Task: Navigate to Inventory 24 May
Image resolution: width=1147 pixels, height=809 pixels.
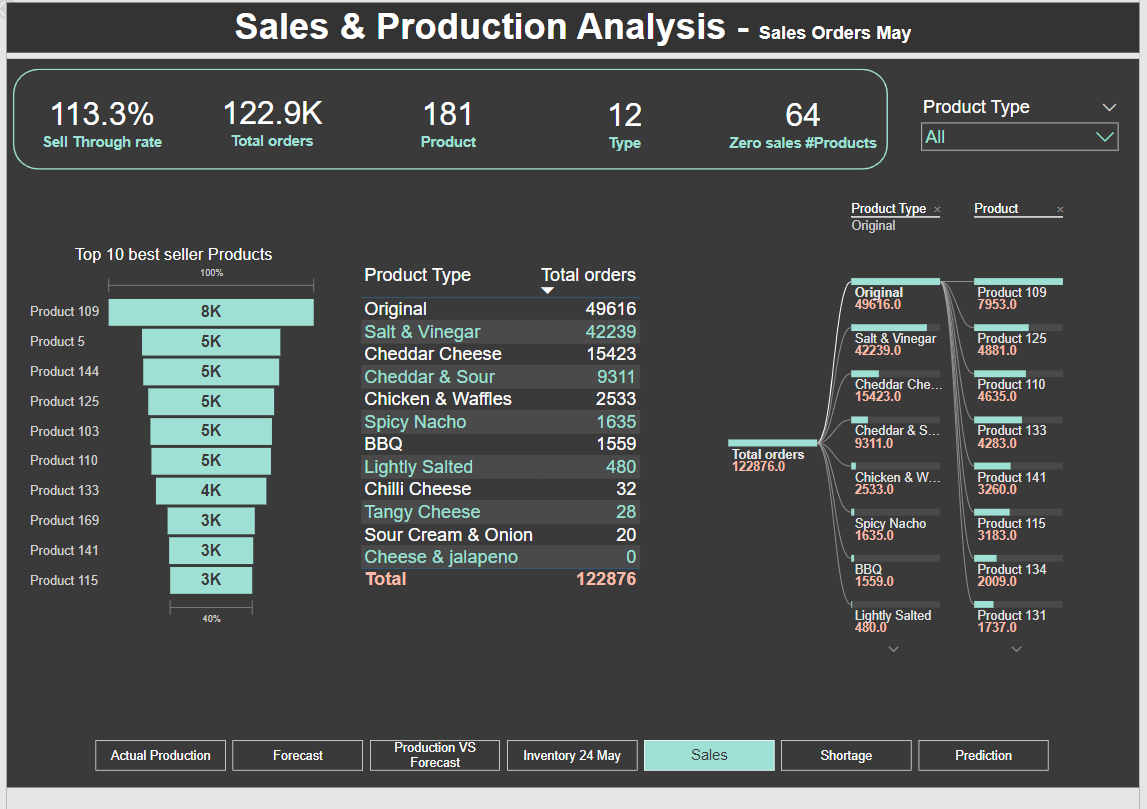Action: pos(571,756)
